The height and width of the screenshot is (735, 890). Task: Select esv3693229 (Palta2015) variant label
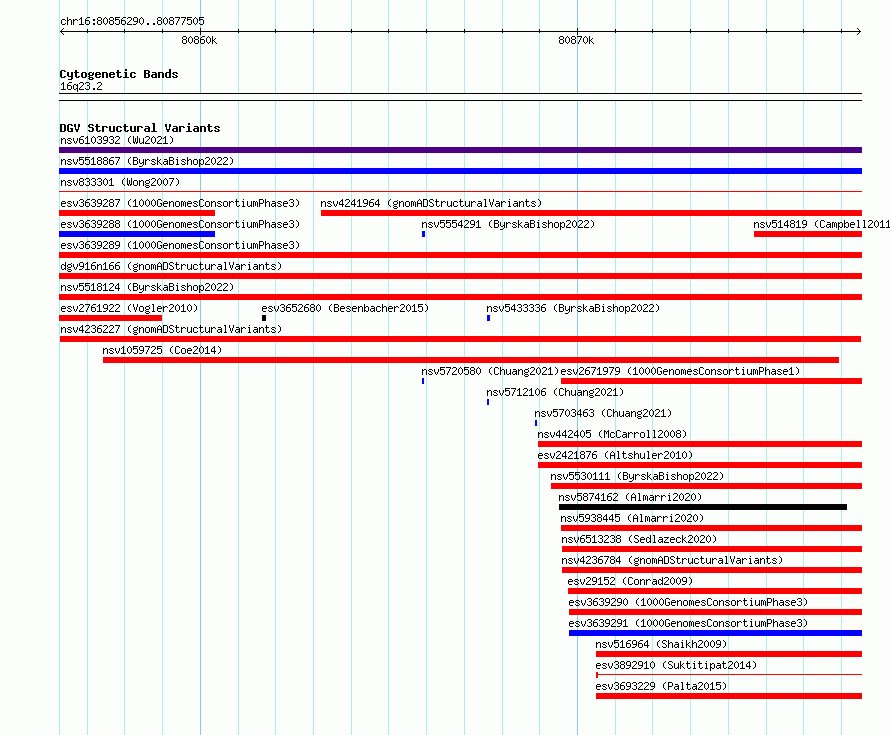point(661,686)
